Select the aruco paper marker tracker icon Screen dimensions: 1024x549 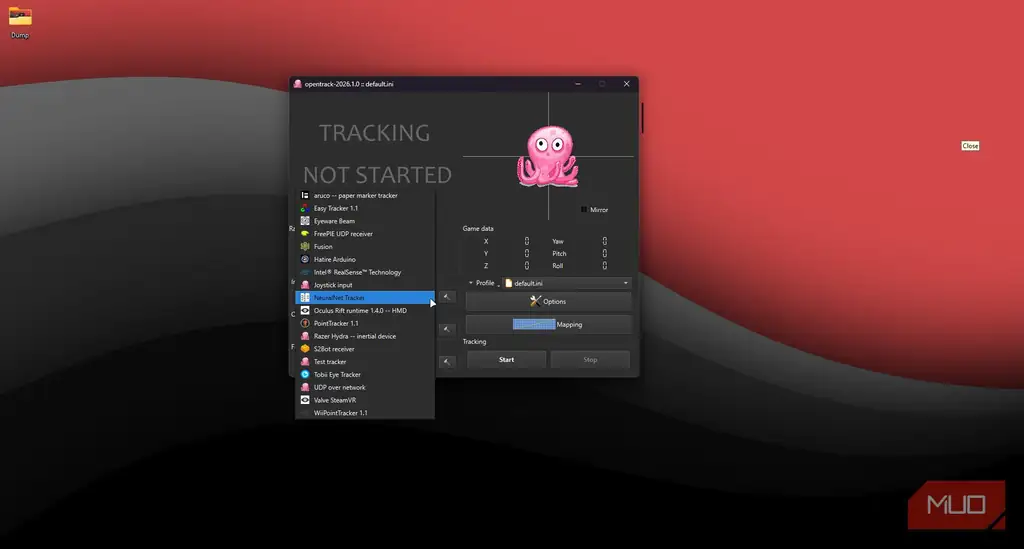[x=305, y=195]
